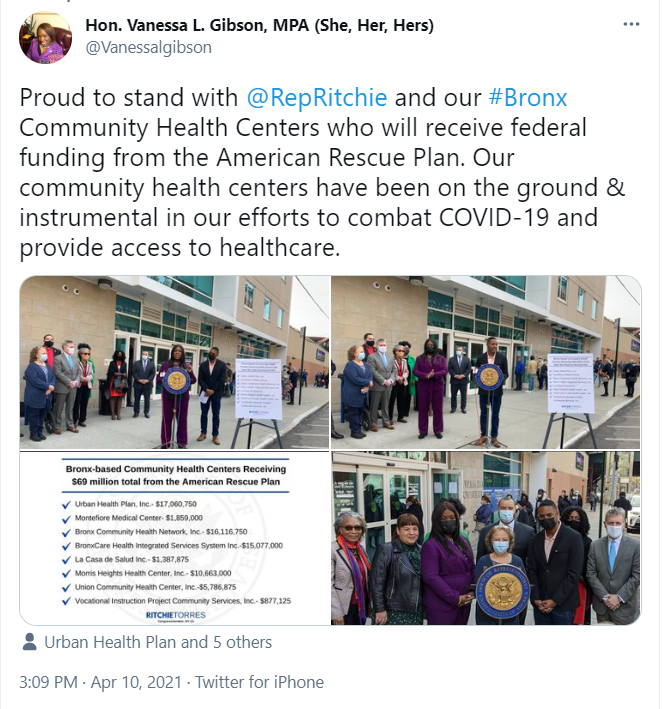Image resolution: width=663 pixels, height=709 pixels.
Task: Open the @RepRitchie mention link
Action: coord(317,98)
